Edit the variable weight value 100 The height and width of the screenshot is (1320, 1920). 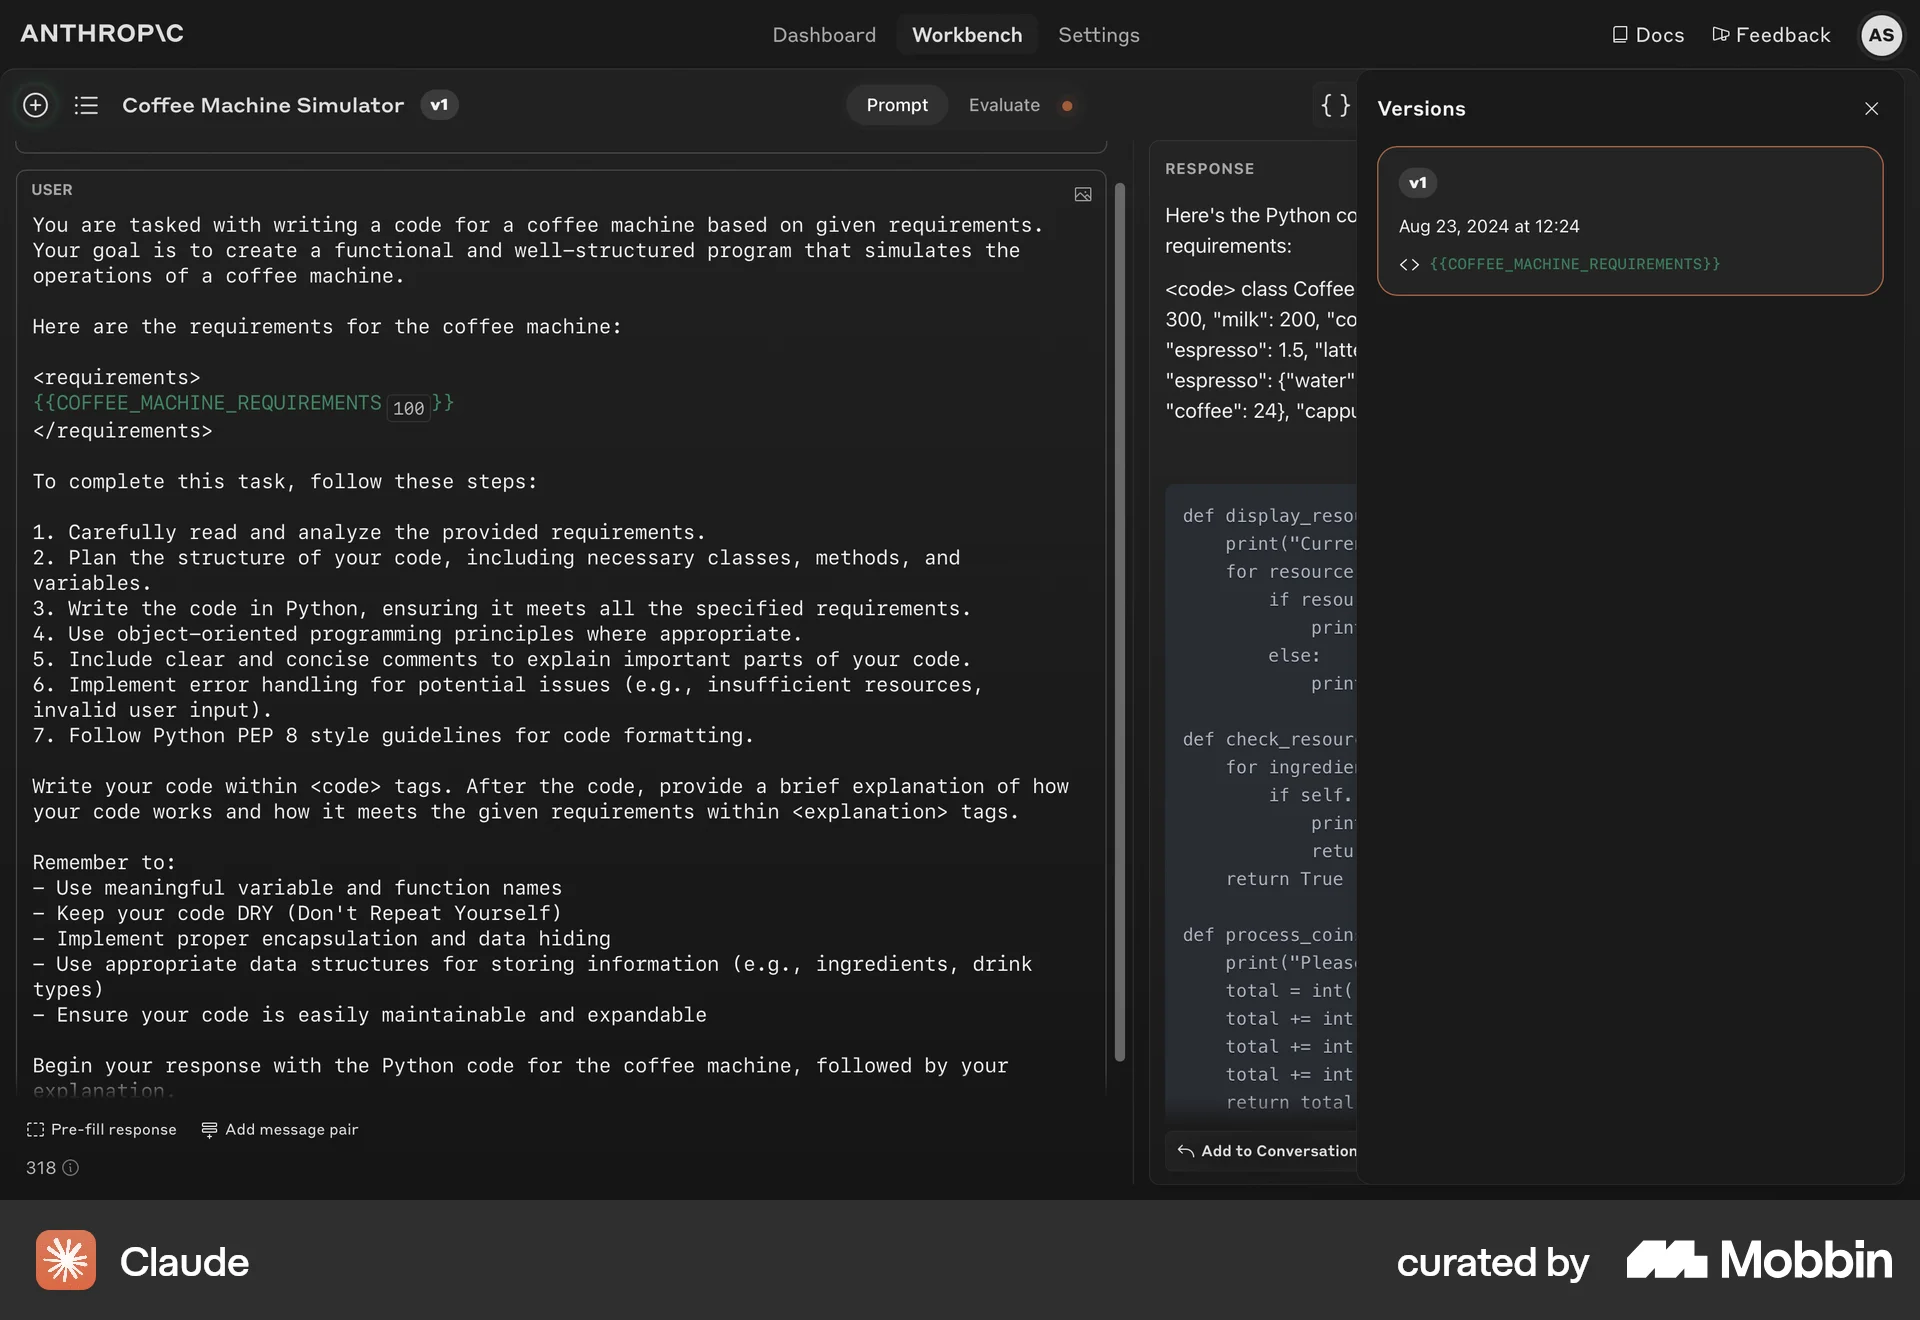[x=409, y=408]
